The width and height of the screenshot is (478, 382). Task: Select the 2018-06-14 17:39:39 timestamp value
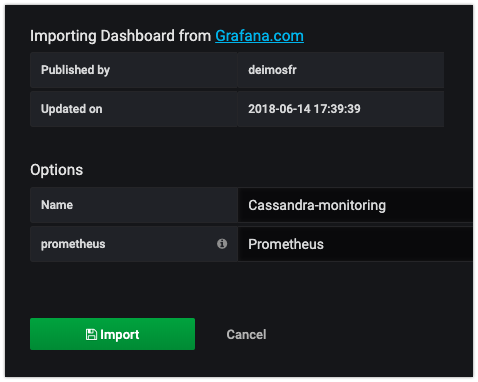(304, 109)
